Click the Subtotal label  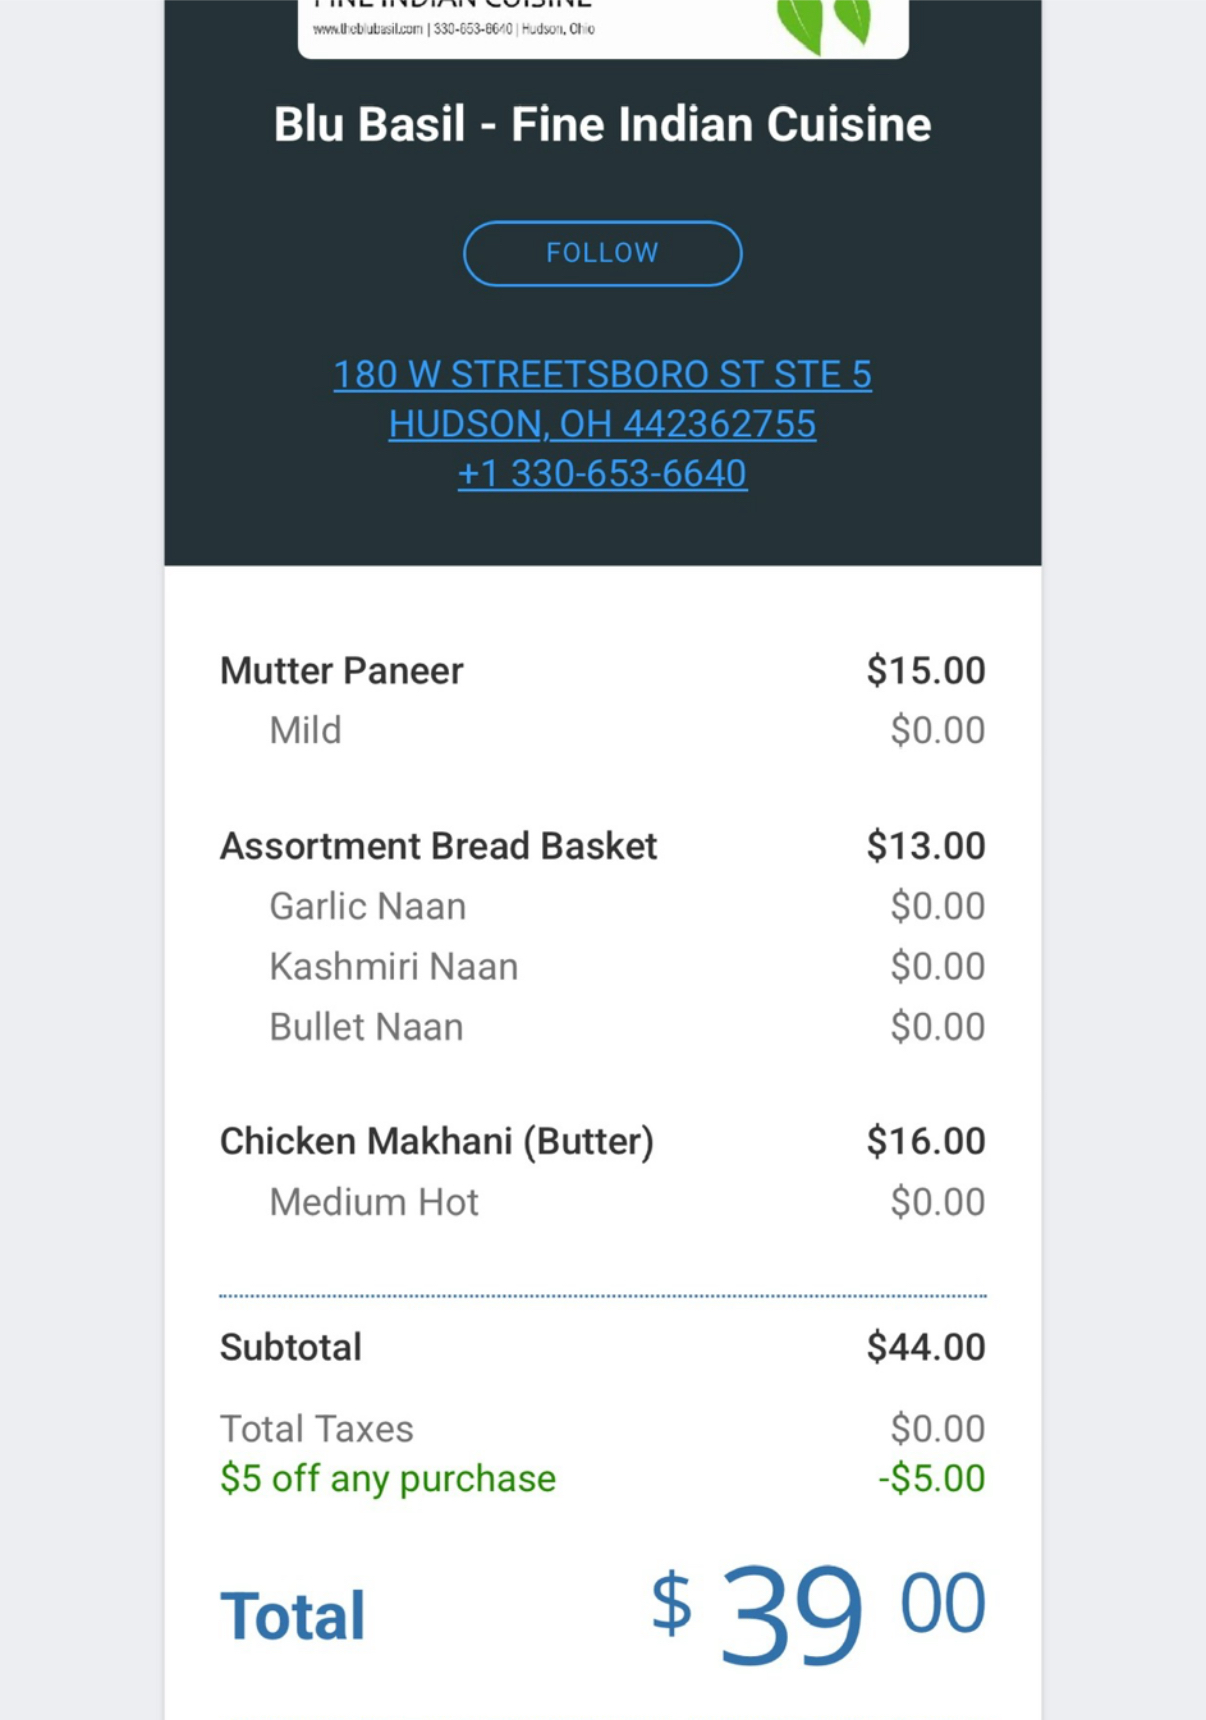coord(291,1348)
